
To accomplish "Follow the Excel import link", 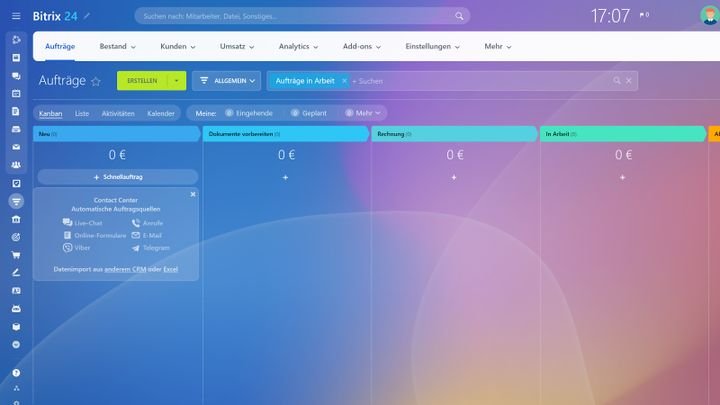I will click(170, 269).
